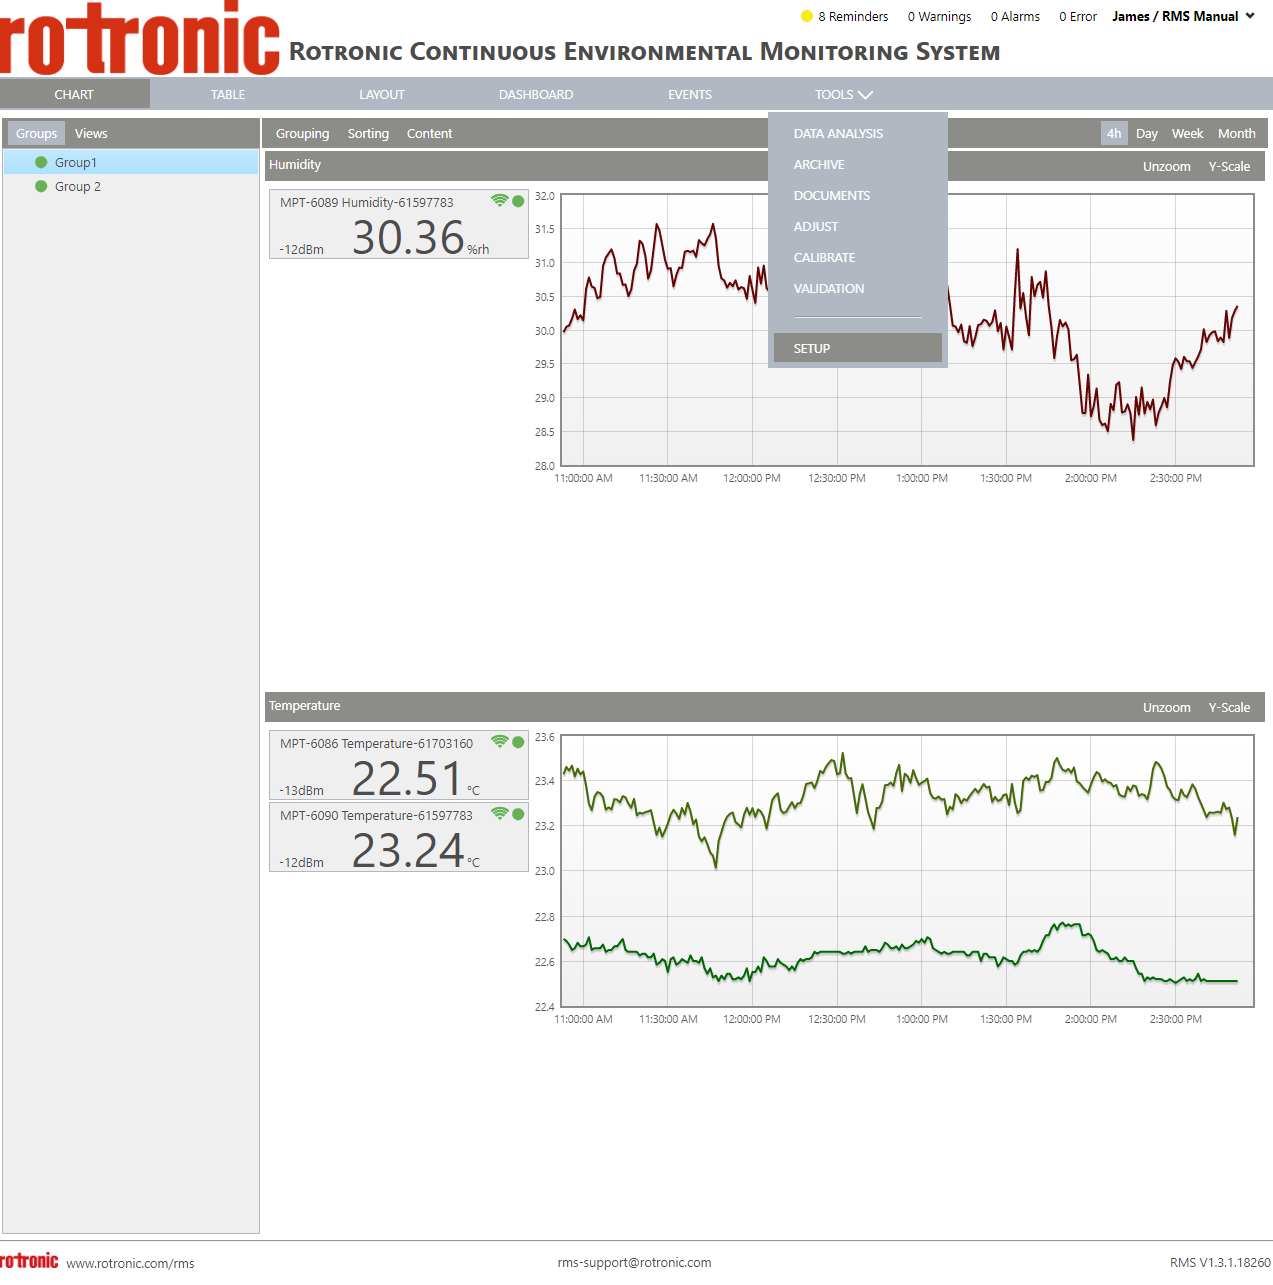Set chart range to 4h
The height and width of the screenshot is (1285, 1273).
coord(1114,133)
